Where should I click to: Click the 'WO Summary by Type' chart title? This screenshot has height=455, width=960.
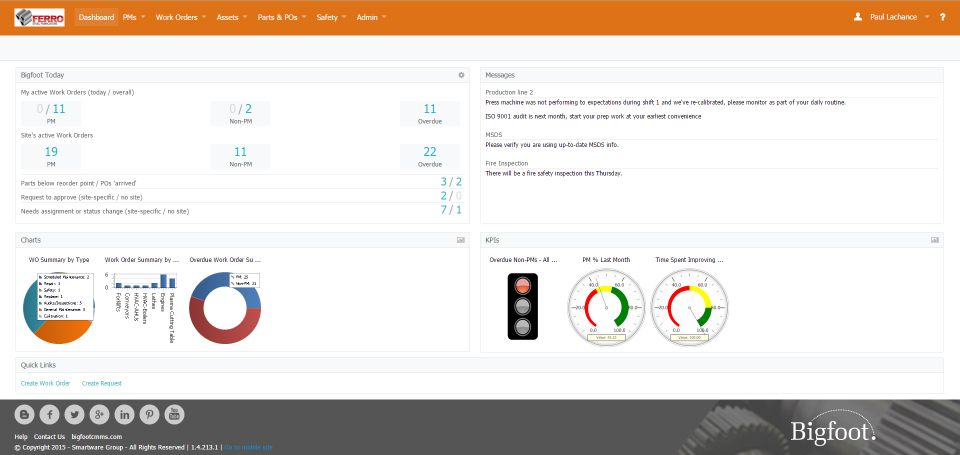[59, 260]
